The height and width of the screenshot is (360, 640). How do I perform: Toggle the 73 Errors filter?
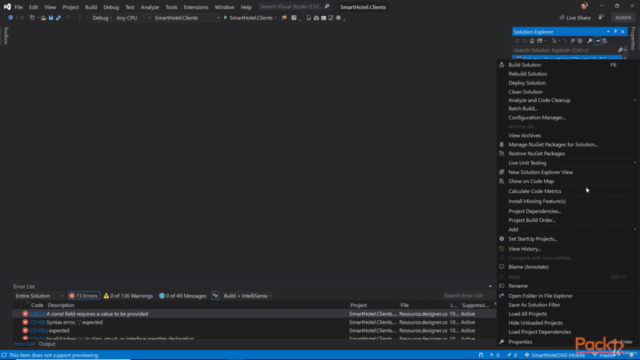(x=84, y=296)
